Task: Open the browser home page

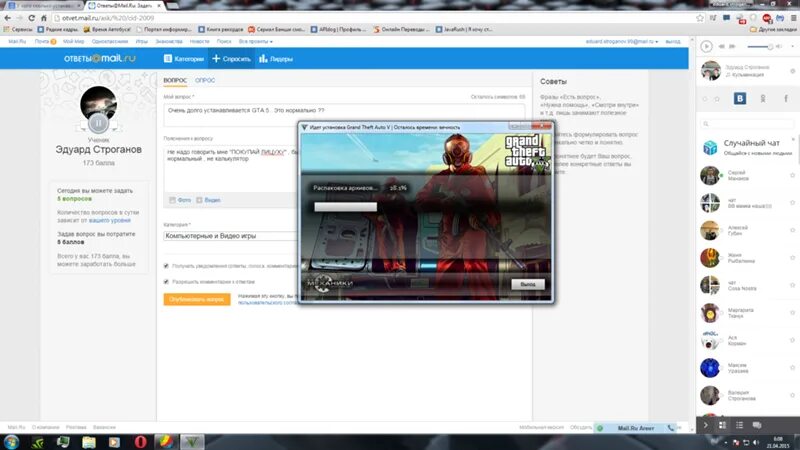Action: click(44, 18)
